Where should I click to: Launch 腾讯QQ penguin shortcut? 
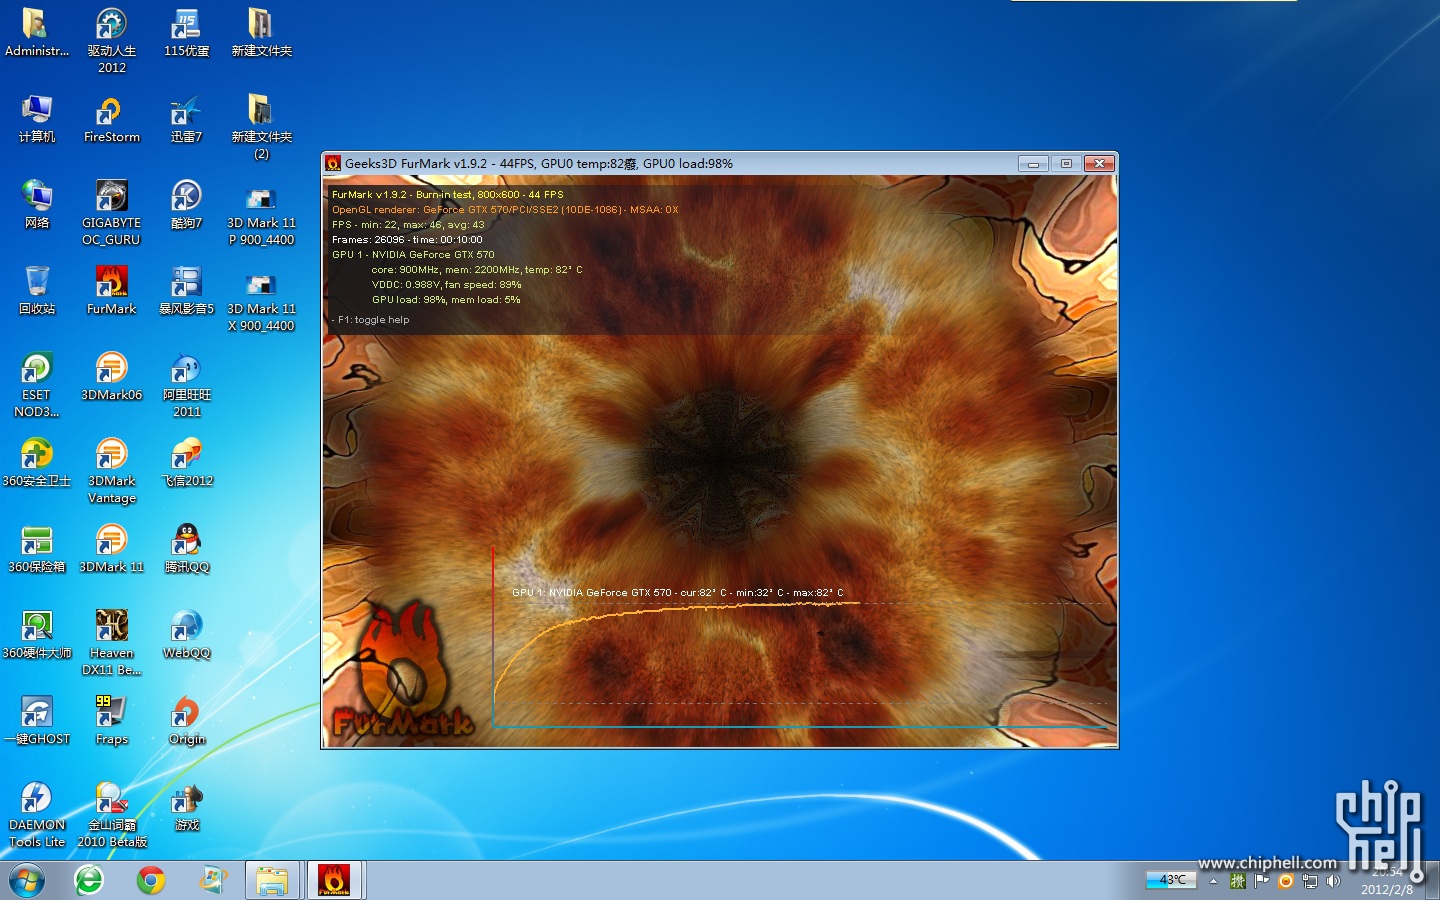pyautogui.click(x=186, y=549)
